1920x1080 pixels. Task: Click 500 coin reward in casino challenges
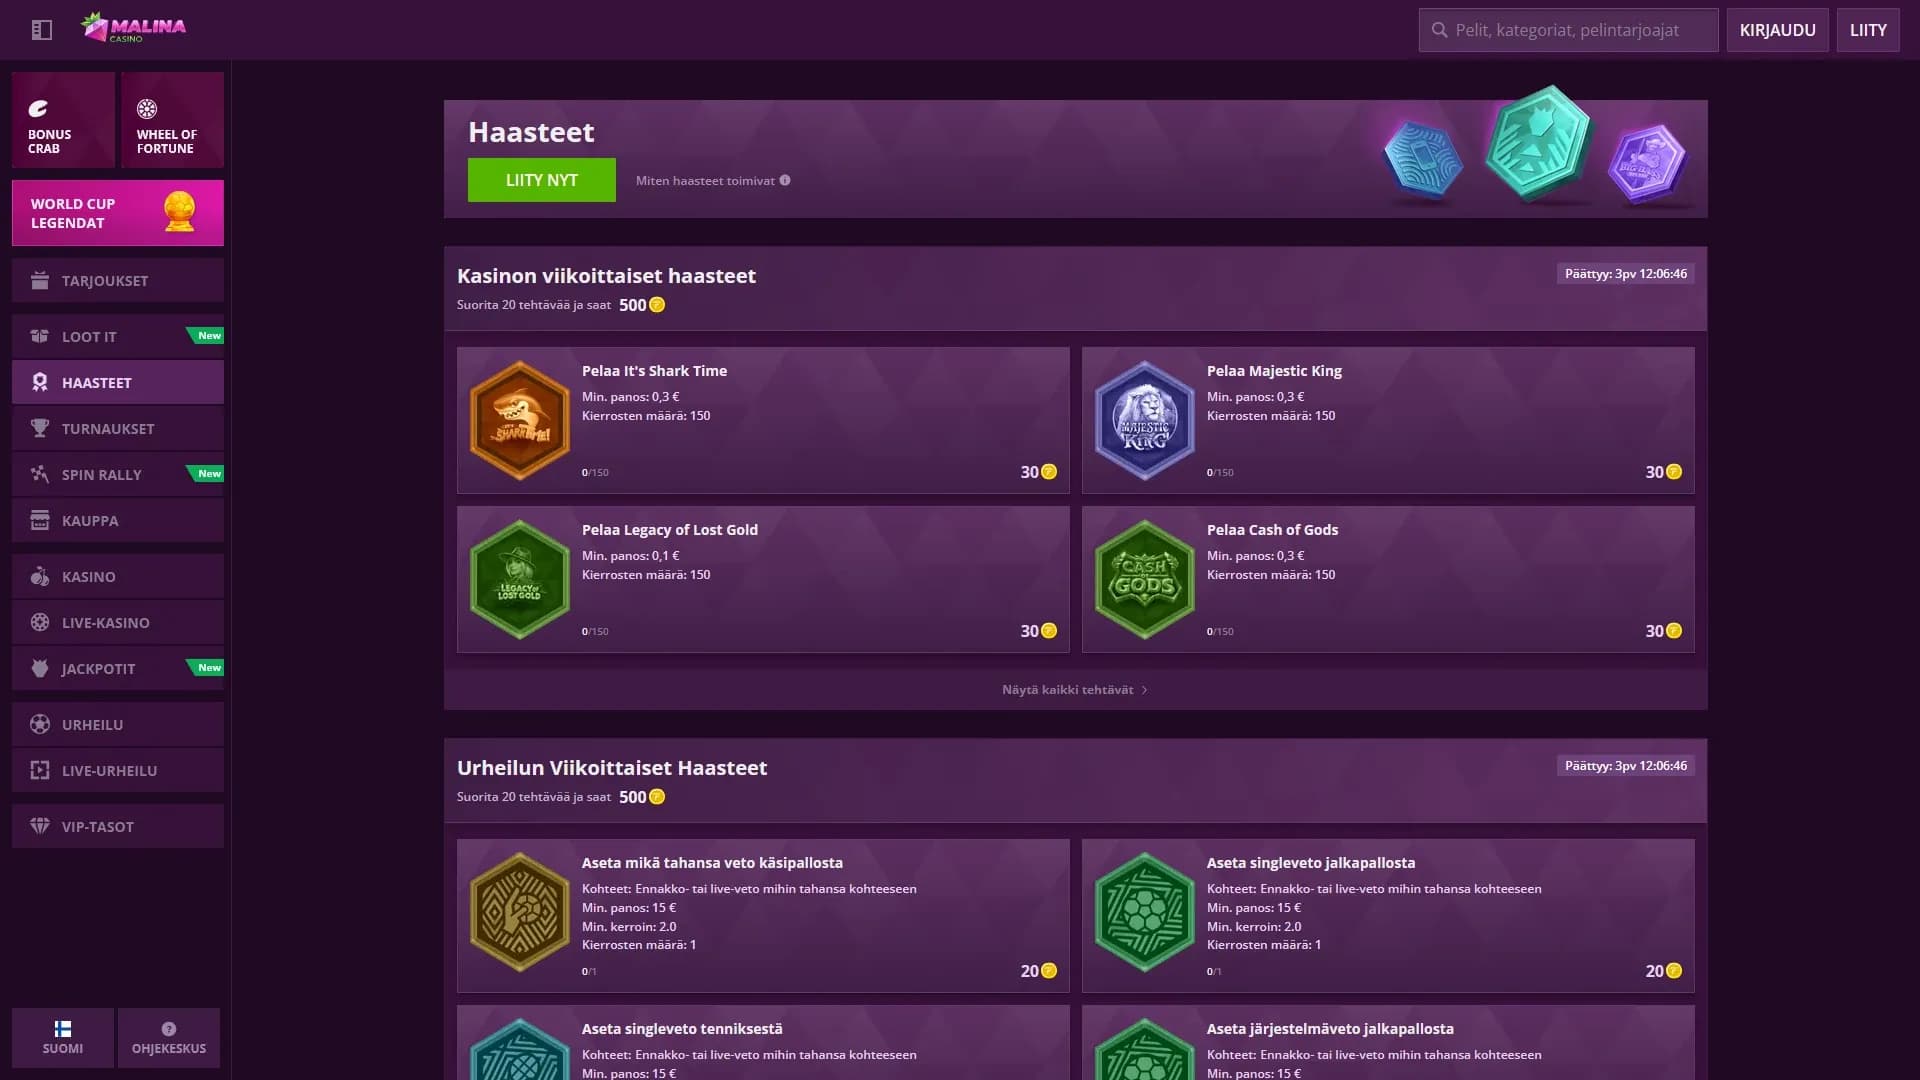click(642, 305)
